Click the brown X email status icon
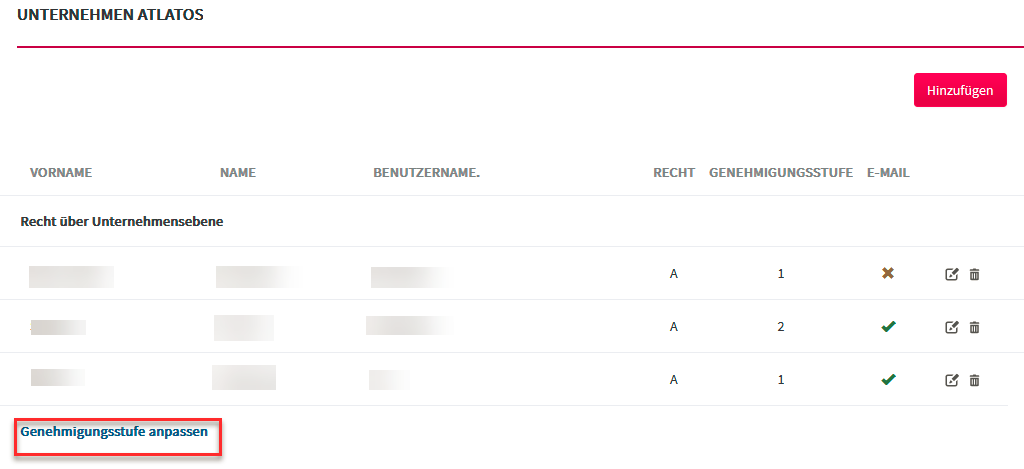 tap(888, 274)
